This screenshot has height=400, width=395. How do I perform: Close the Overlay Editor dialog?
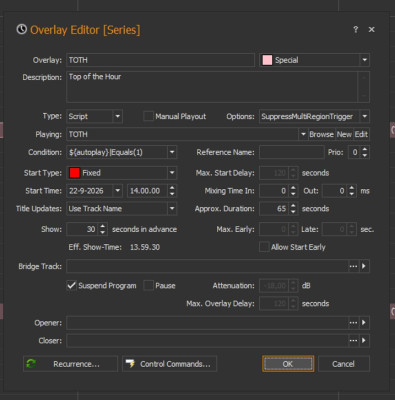coord(371,30)
